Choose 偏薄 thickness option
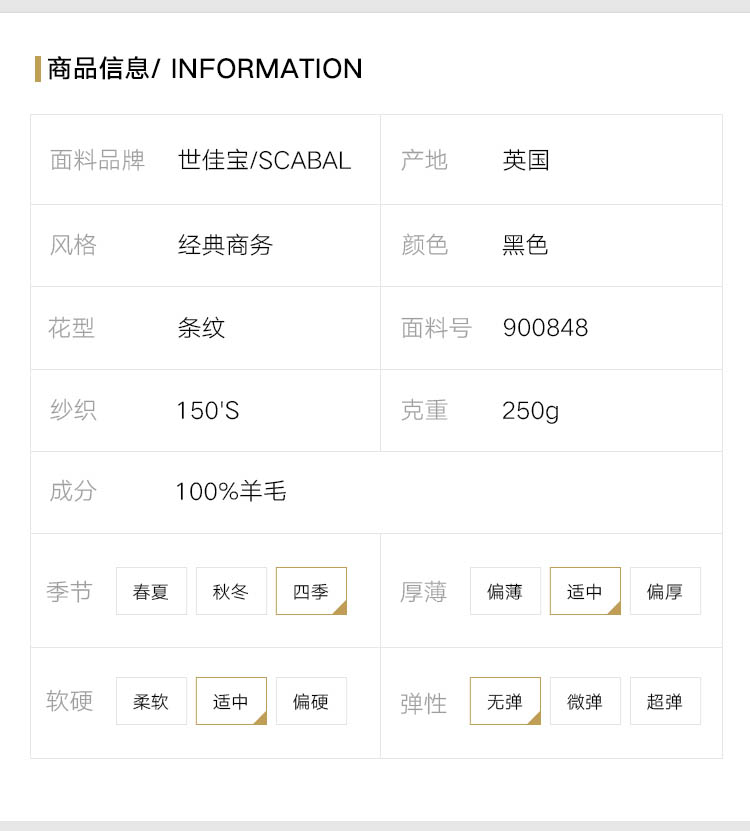Image resolution: width=750 pixels, height=831 pixels. click(x=505, y=591)
